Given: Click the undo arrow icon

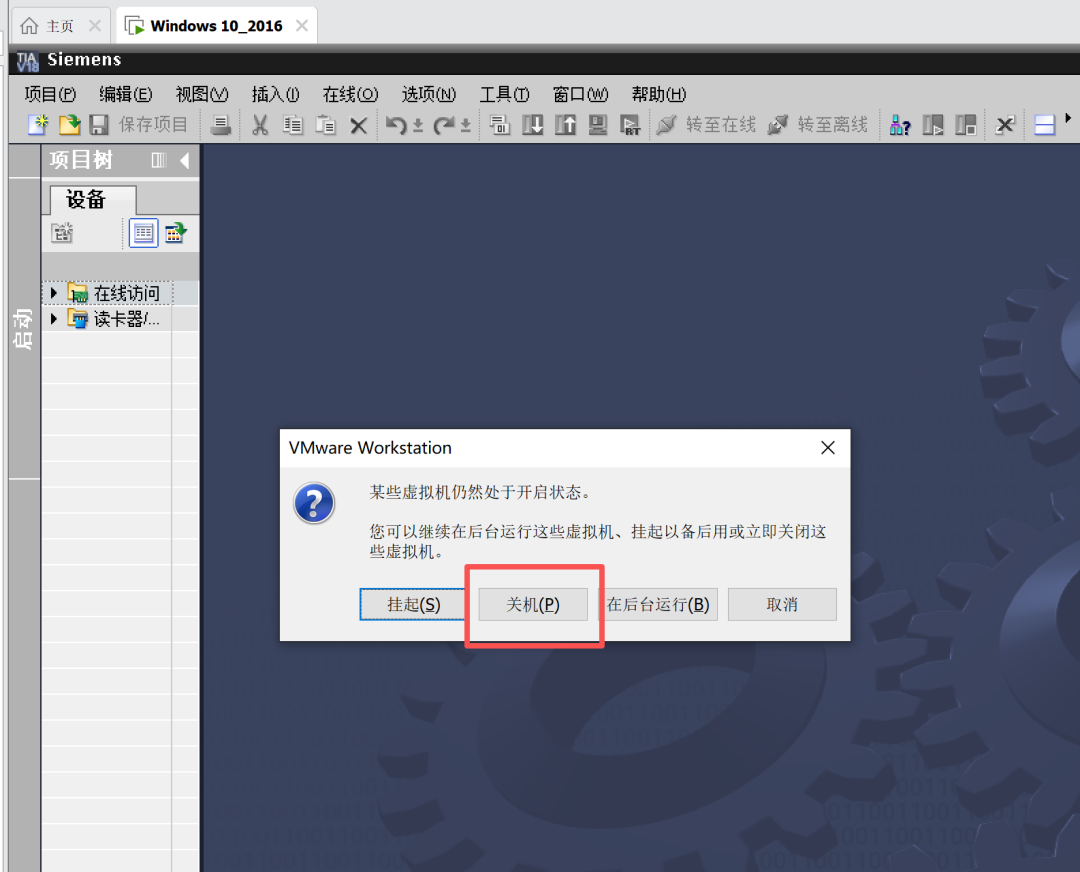Looking at the screenshot, I should (x=396, y=125).
